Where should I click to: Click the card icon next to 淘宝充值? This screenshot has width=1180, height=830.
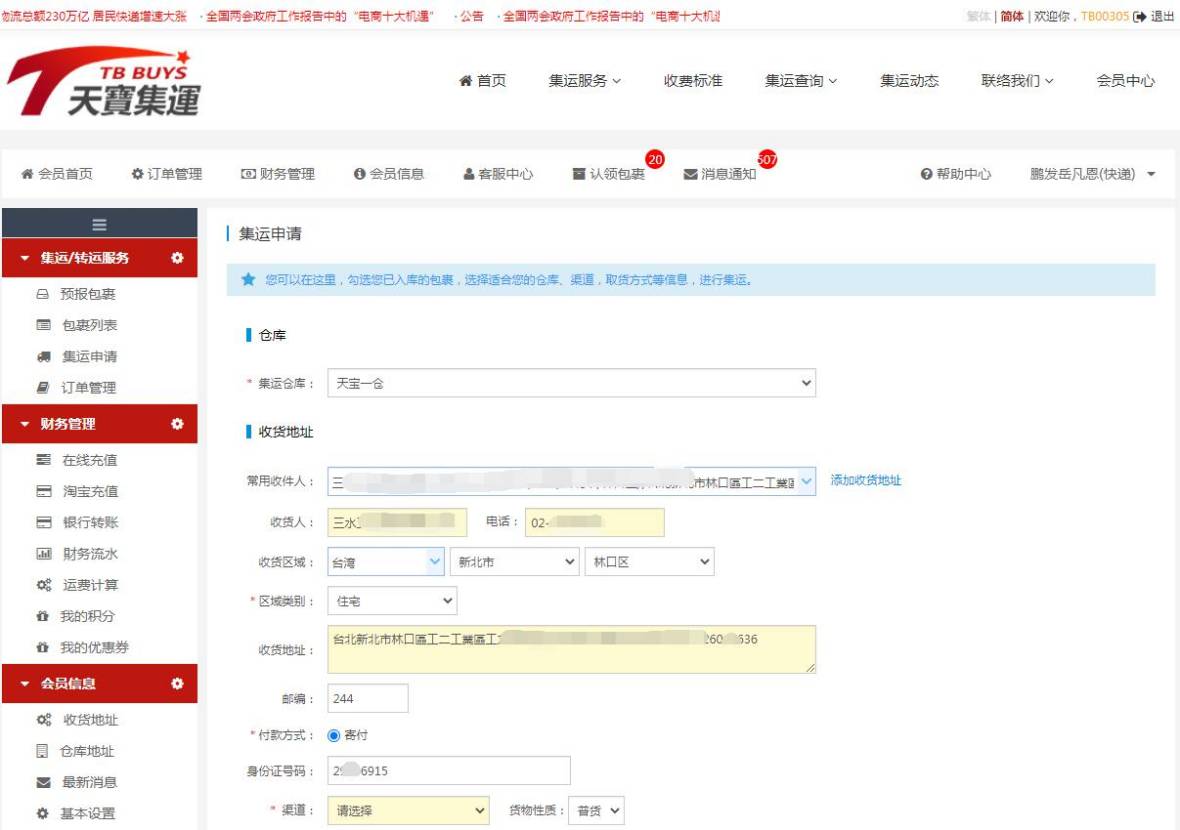(44, 491)
